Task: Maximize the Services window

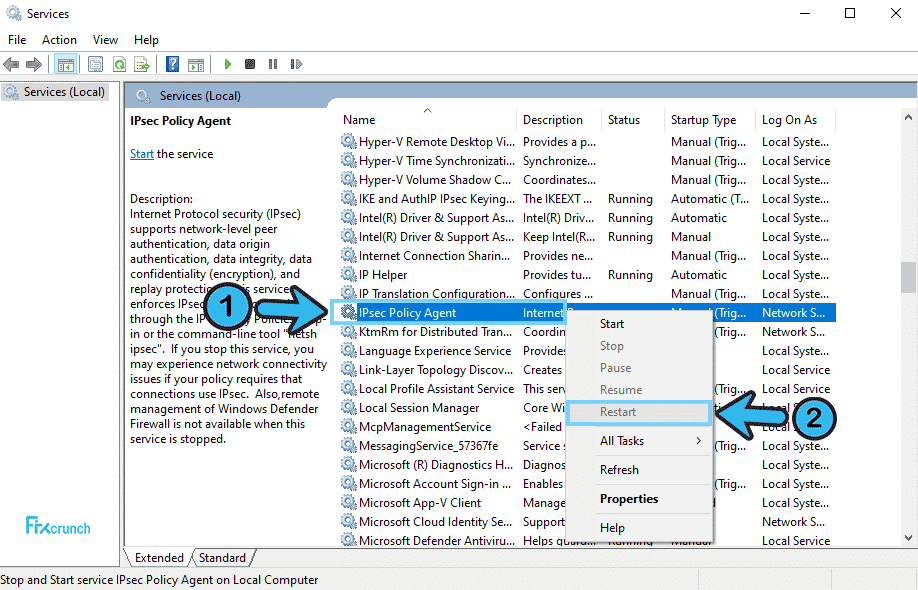Action: [x=850, y=13]
